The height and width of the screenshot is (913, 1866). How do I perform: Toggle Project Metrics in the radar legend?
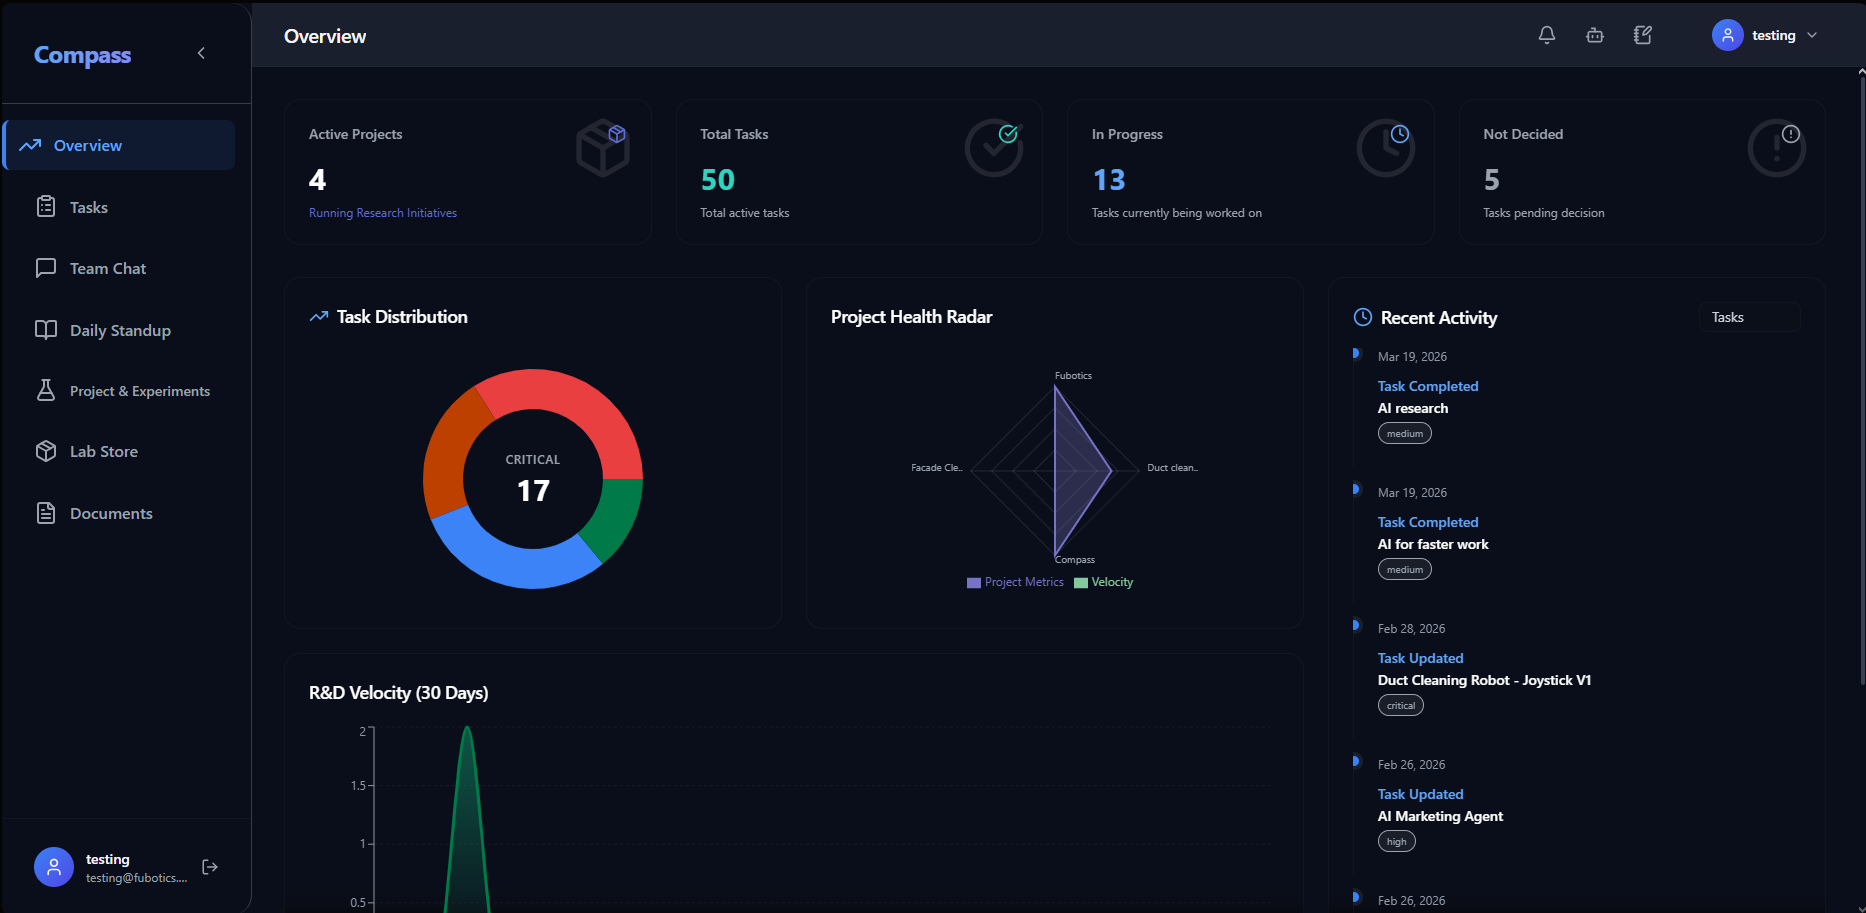(1014, 581)
